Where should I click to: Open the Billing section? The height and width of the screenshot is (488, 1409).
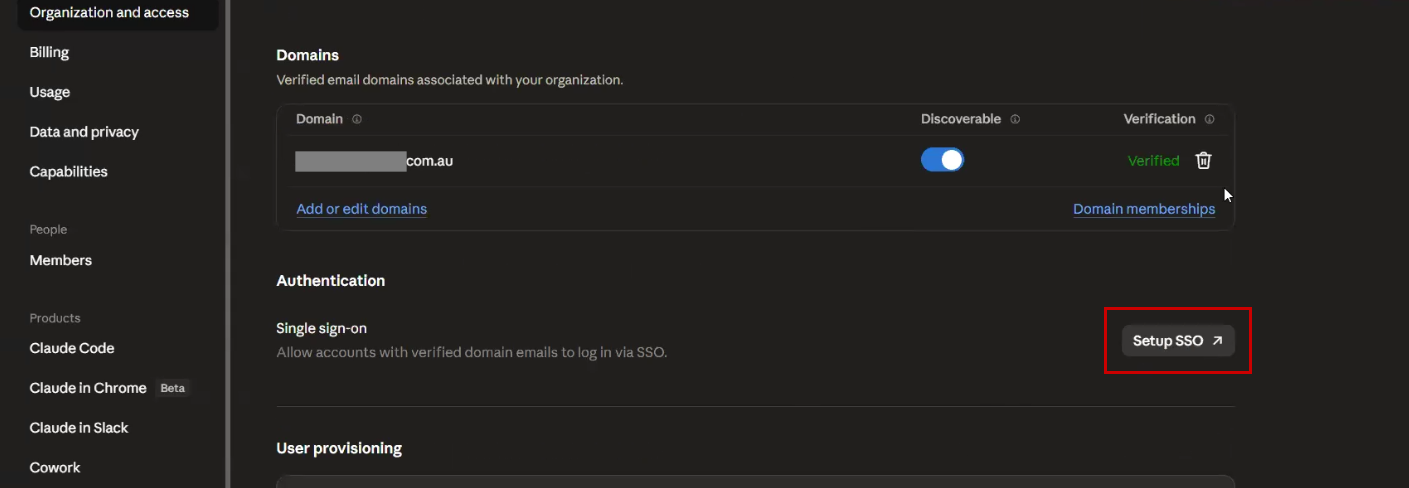point(49,52)
